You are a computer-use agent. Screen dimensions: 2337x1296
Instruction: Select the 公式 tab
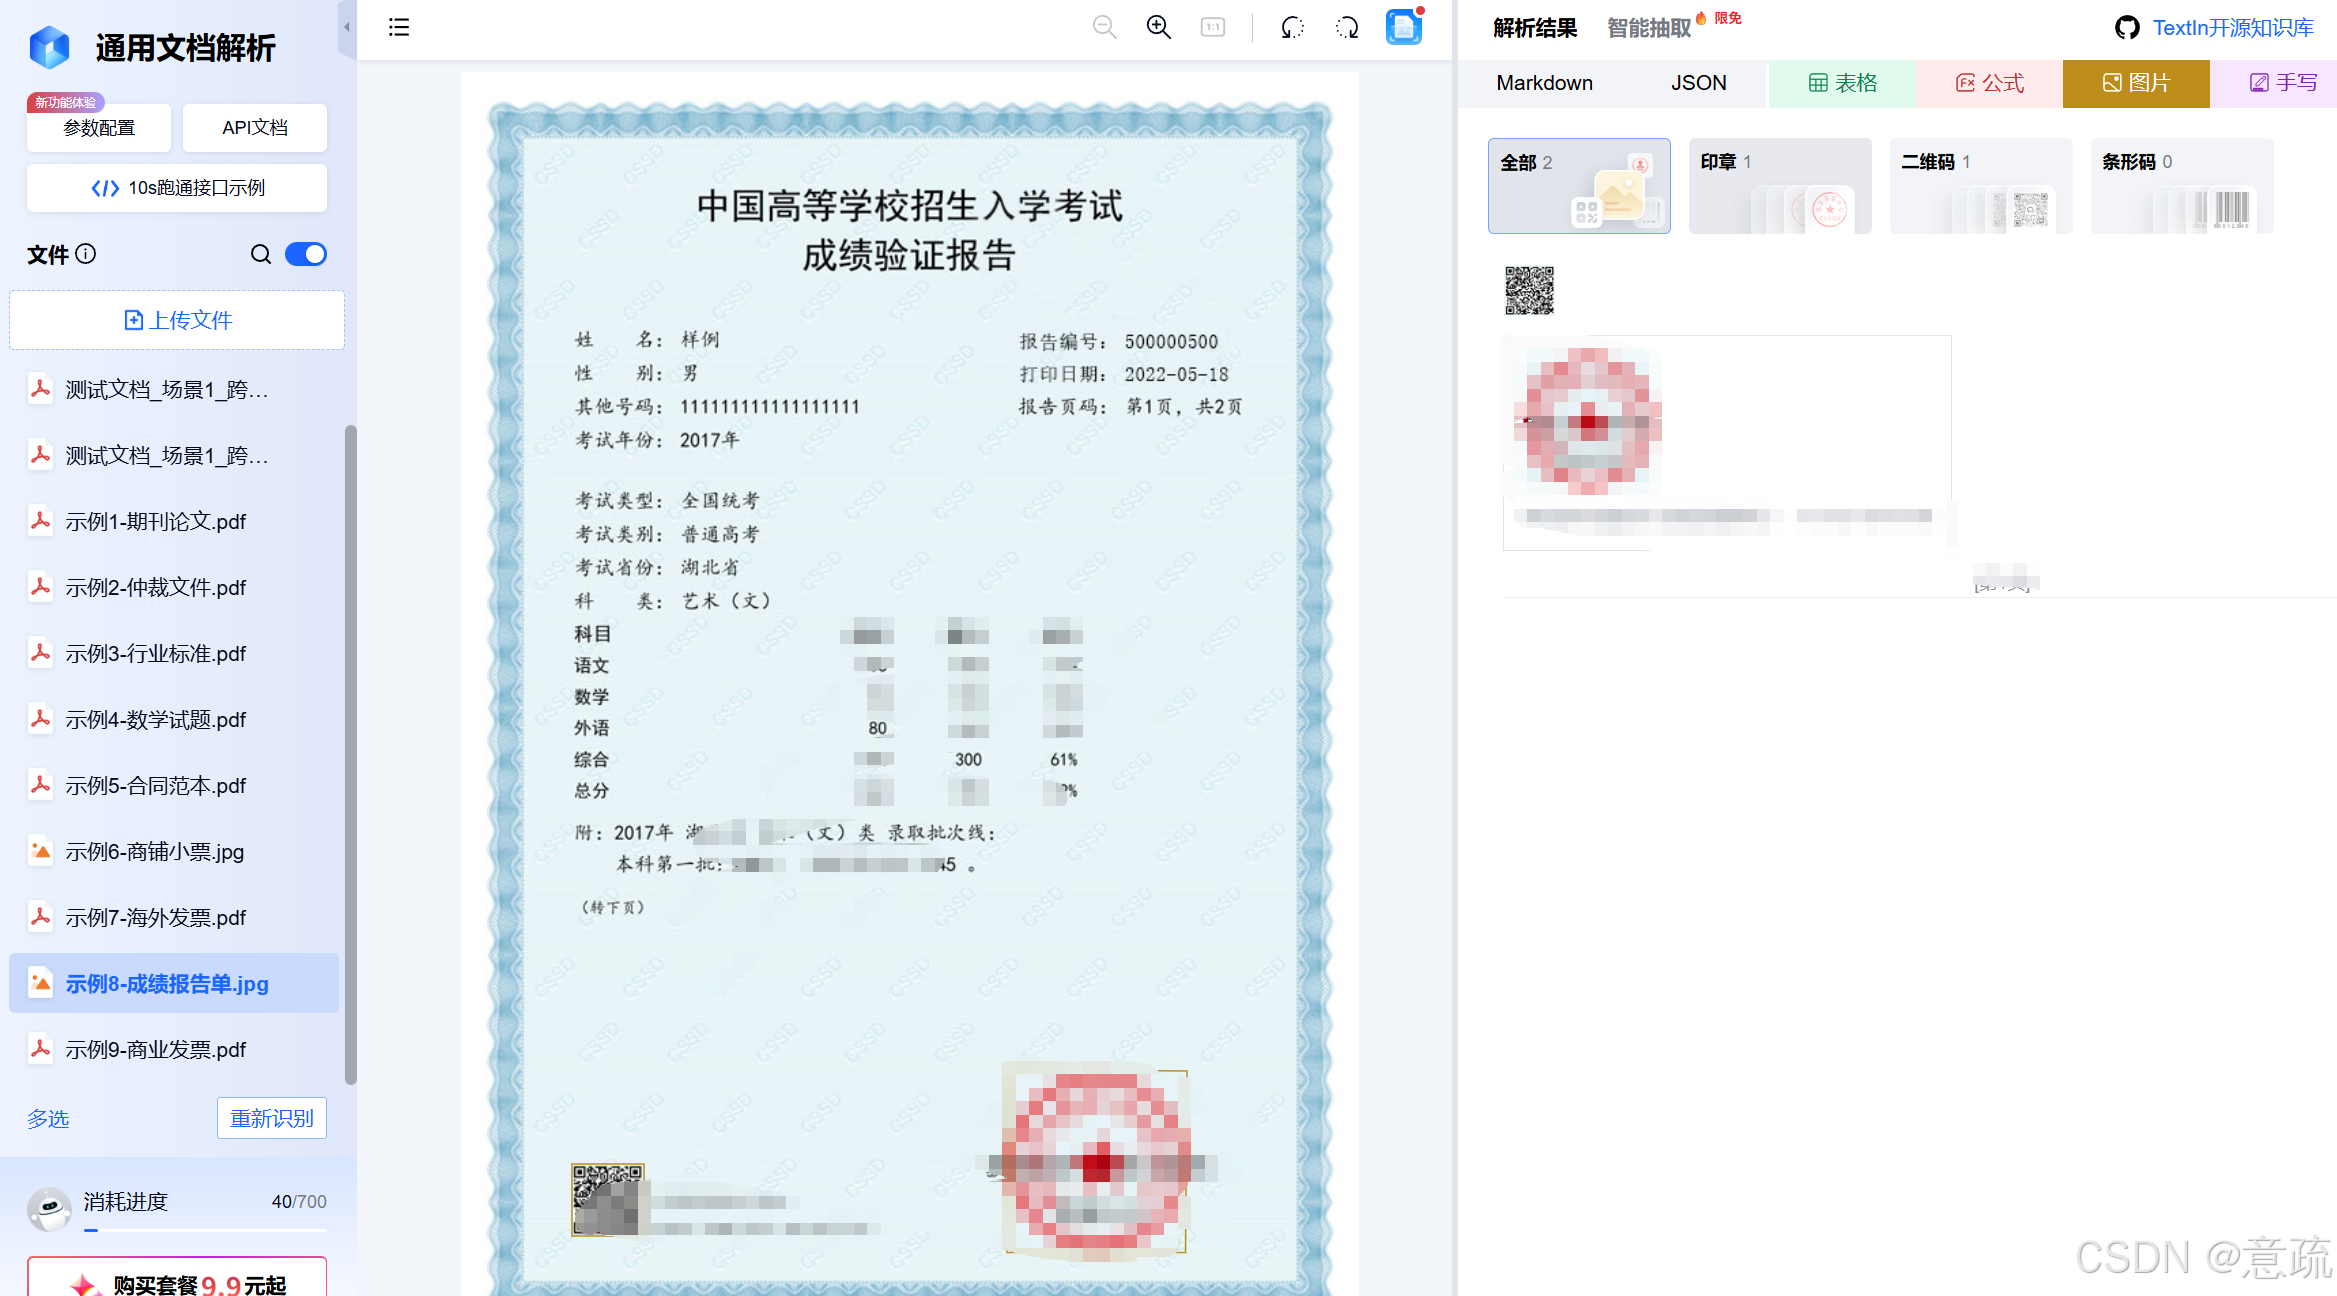(x=1989, y=83)
